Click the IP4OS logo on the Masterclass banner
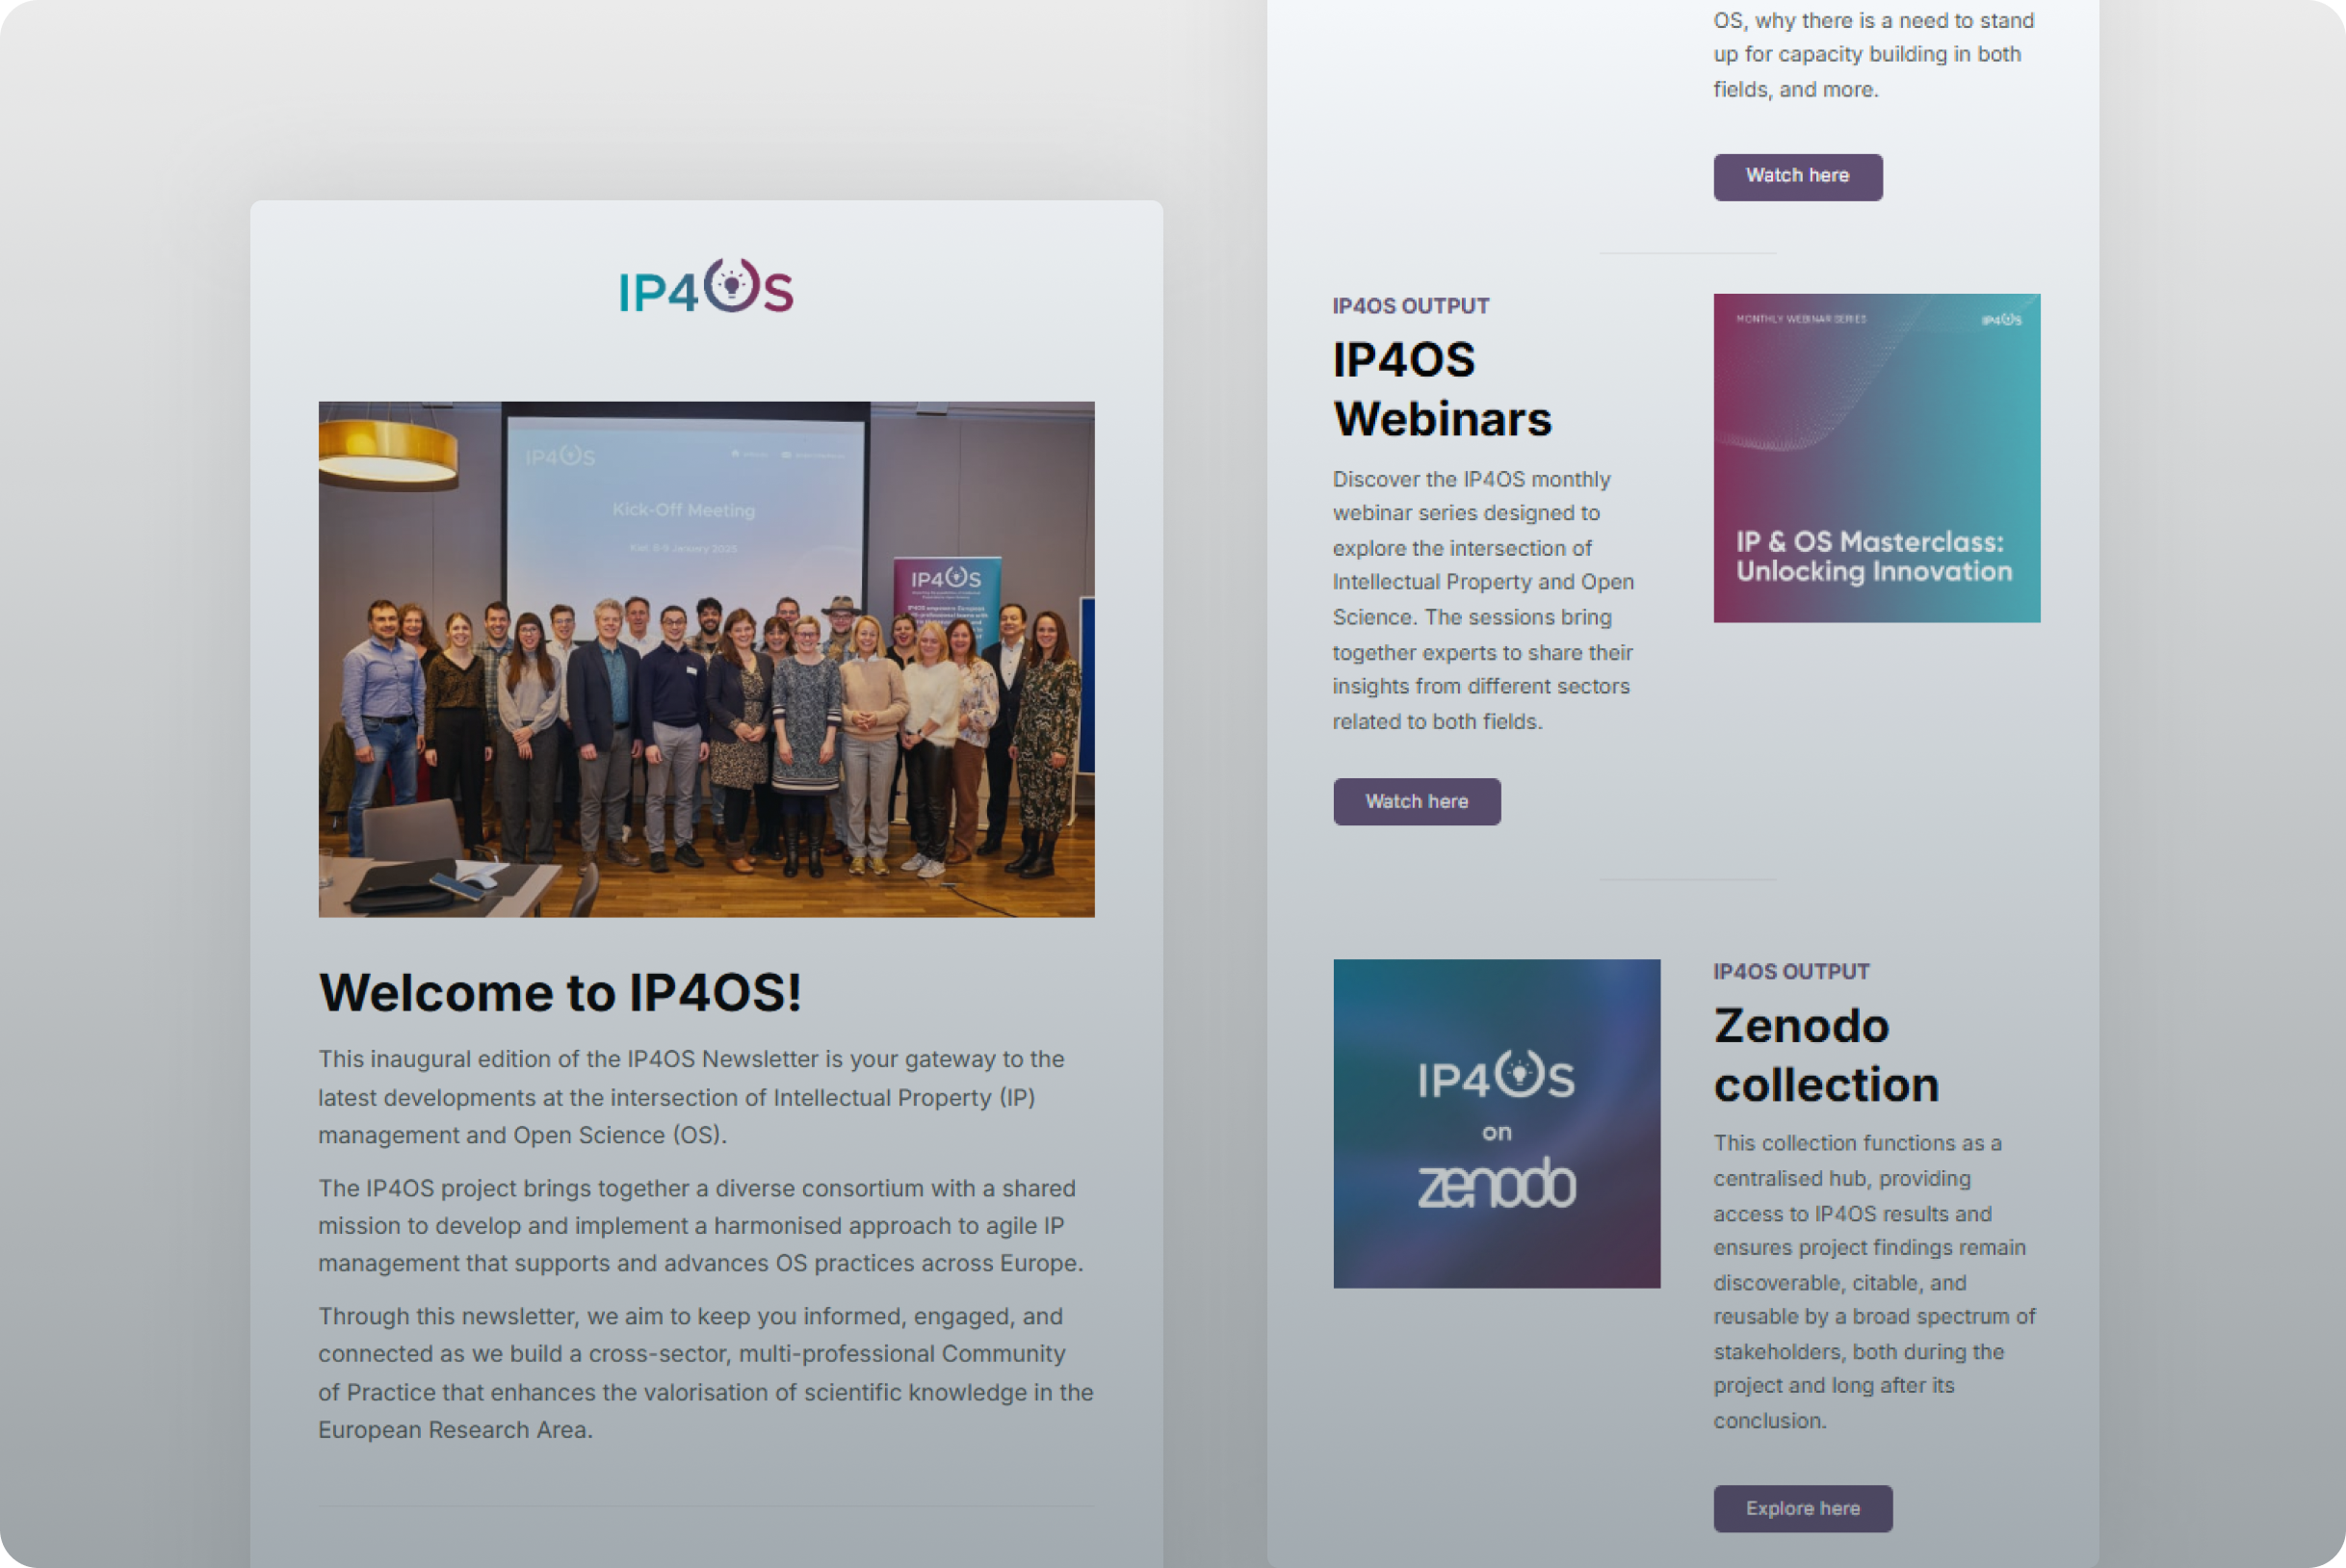The width and height of the screenshot is (2346, 1568). tap(2002, 318)
